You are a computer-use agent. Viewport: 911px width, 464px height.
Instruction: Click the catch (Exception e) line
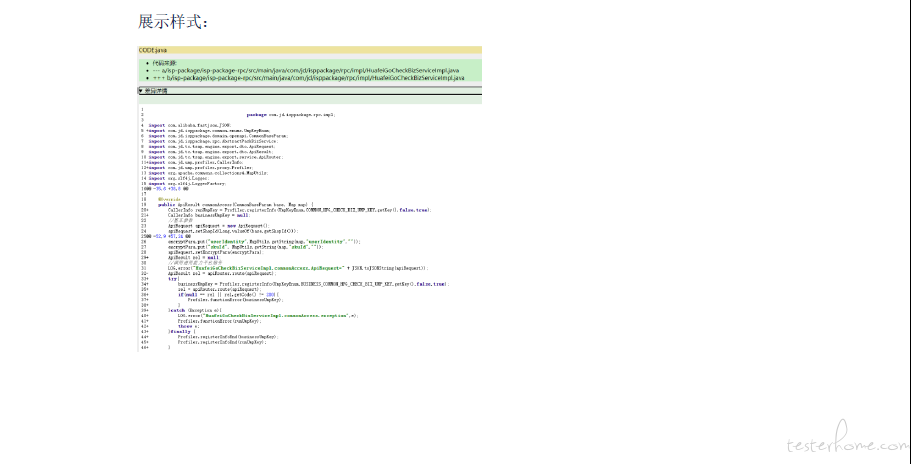pos(197,310)
